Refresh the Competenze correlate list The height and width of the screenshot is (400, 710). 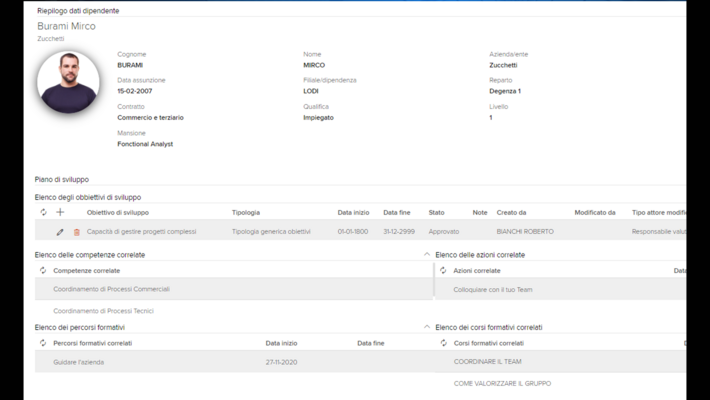(x=43, y=271)
